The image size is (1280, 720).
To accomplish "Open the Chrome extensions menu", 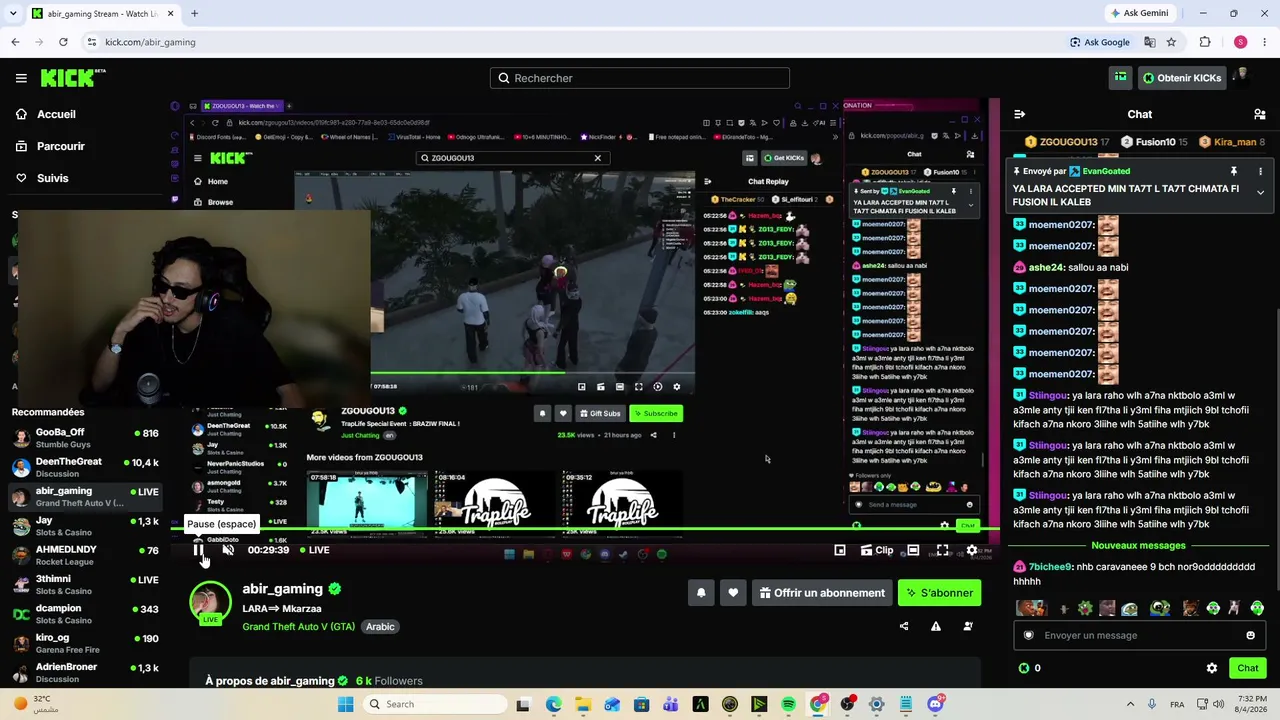I will click(x=1205, y=42).
